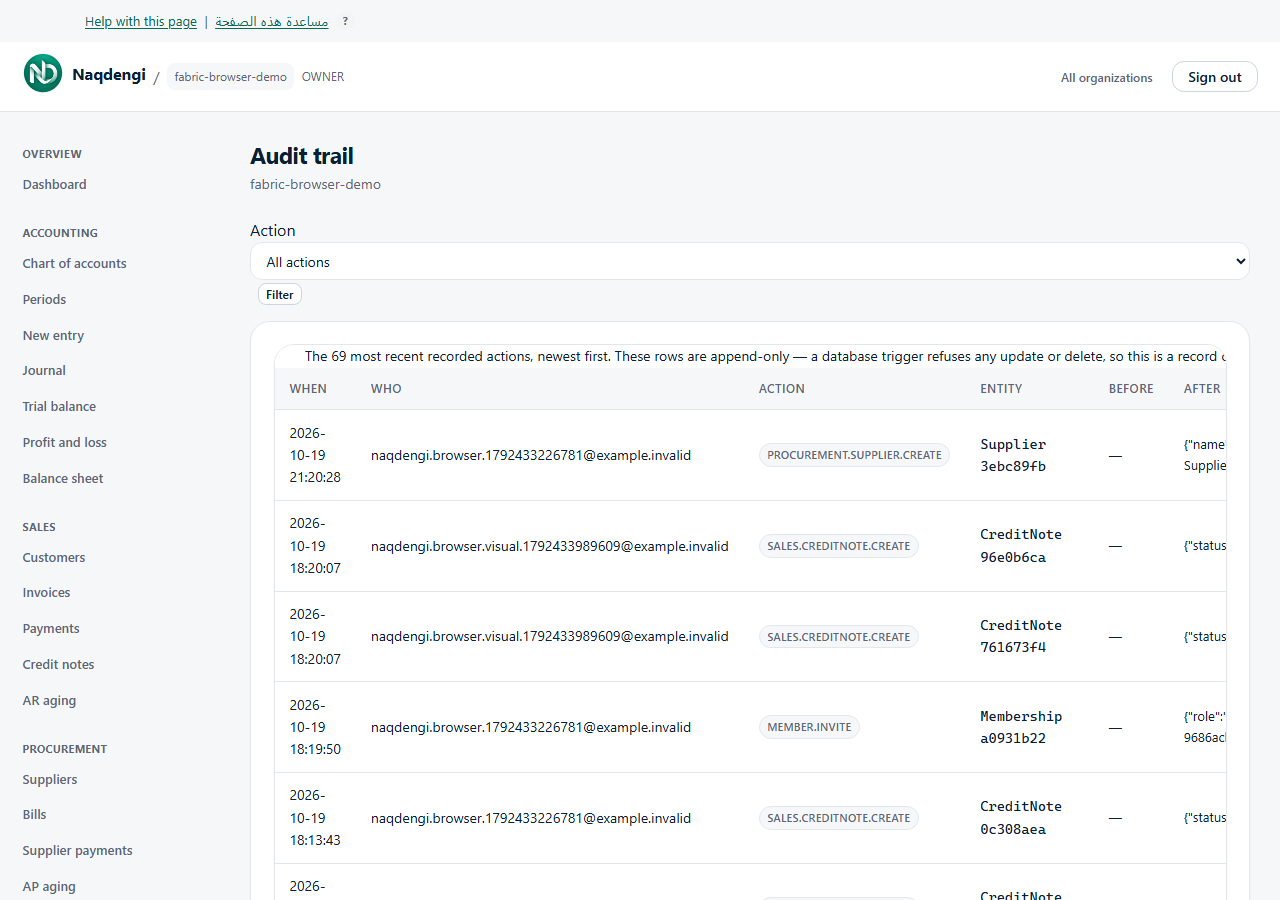1280x900 pixels.
Task: Open the sales Payments page
Action: pos(51,629)
